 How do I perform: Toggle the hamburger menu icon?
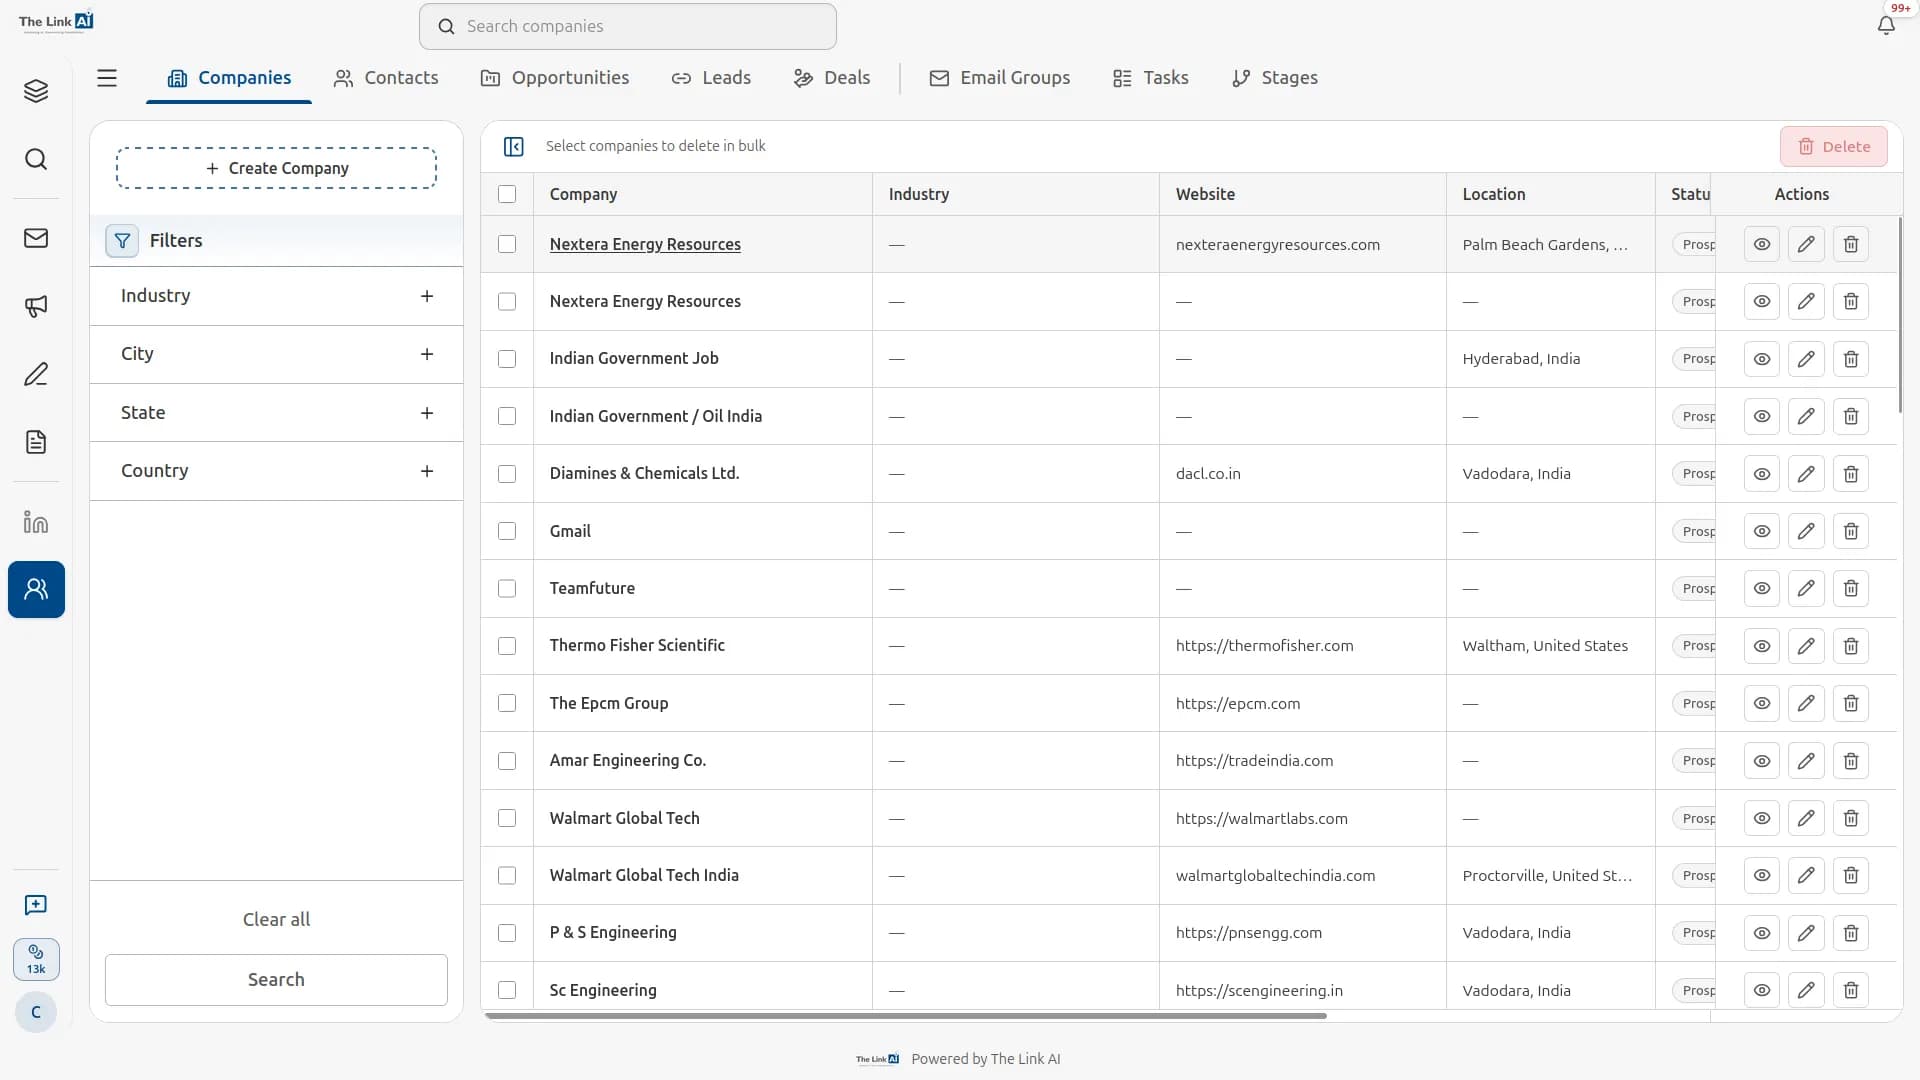click(107, 78)
